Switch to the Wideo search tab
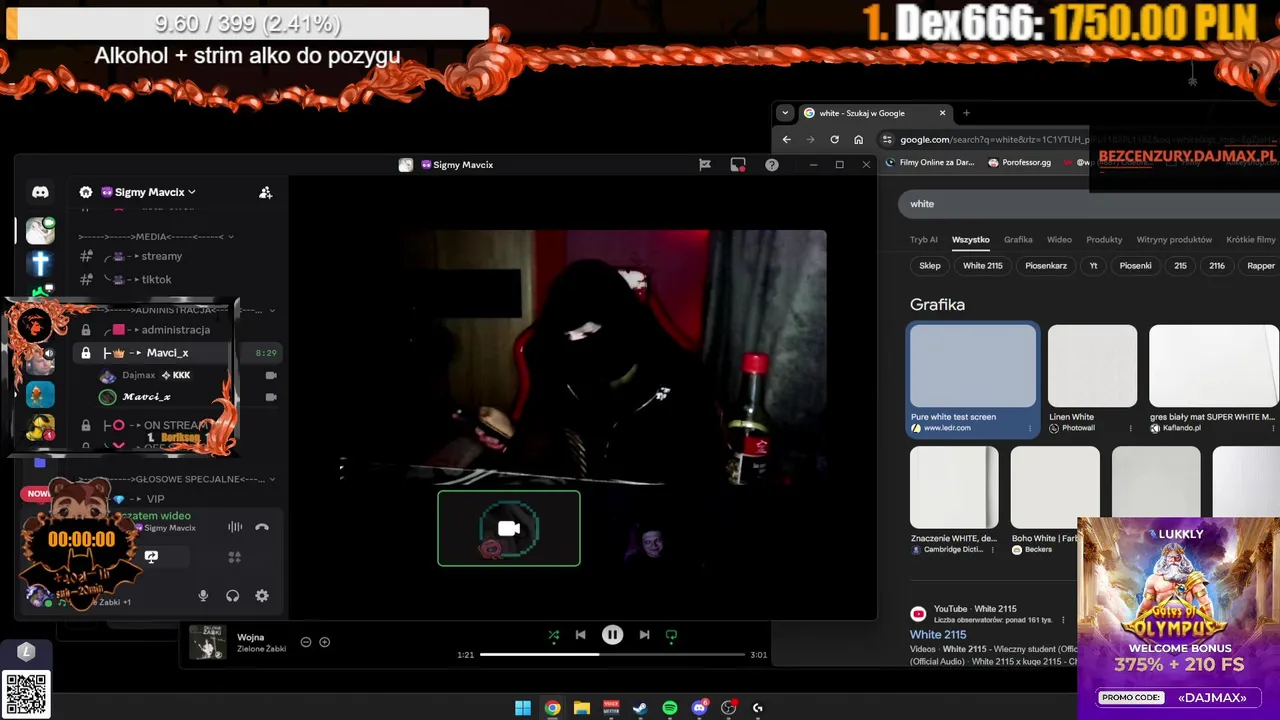This screenshot has height=720, width=1280. [1059, 240]
